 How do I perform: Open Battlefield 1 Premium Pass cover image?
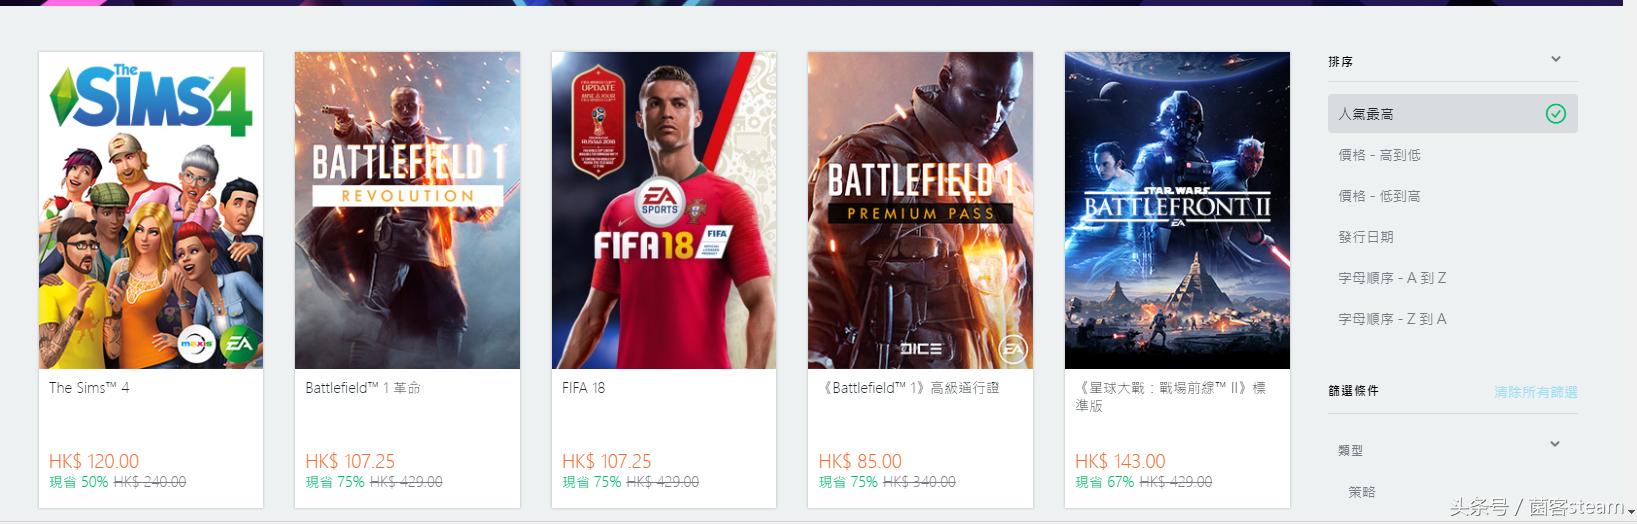pos(920,210)
